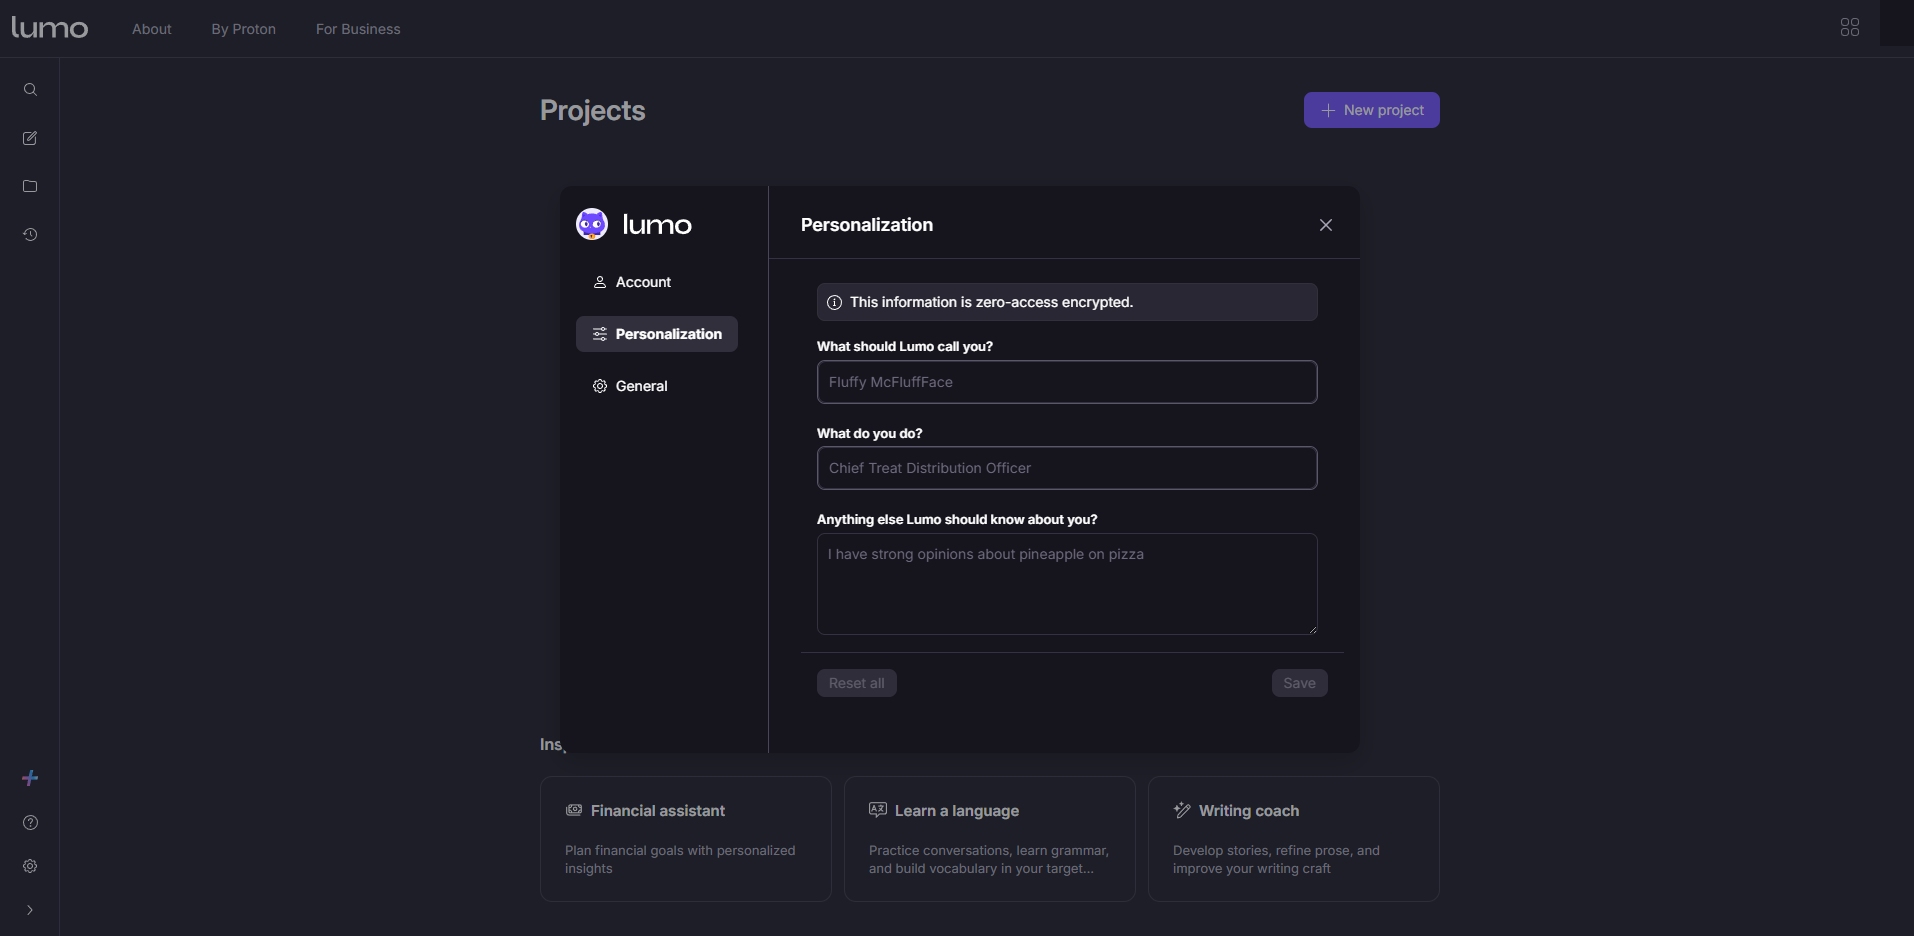
Task: Click the New project button
Action: pos(1371,110)
